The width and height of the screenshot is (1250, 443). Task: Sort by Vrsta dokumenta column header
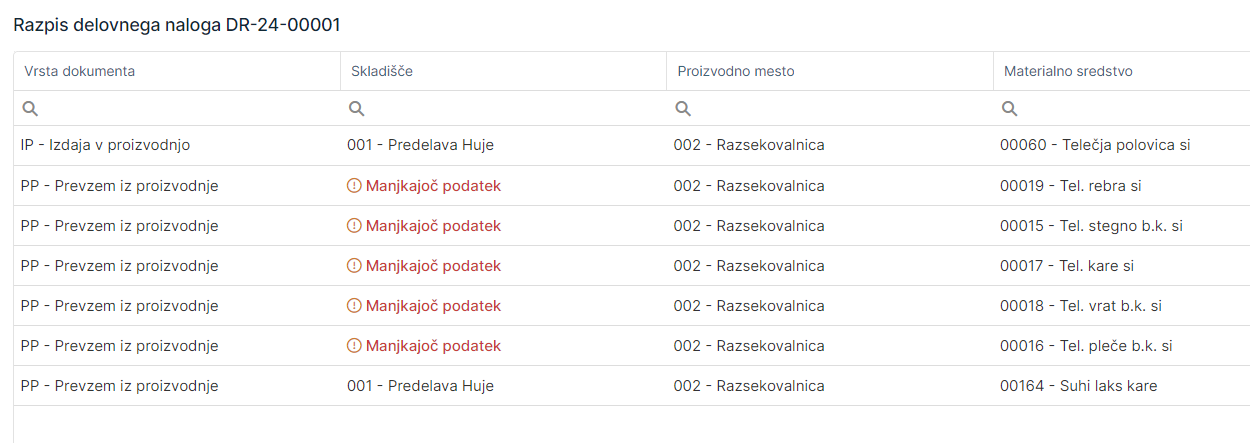[80, 71]
